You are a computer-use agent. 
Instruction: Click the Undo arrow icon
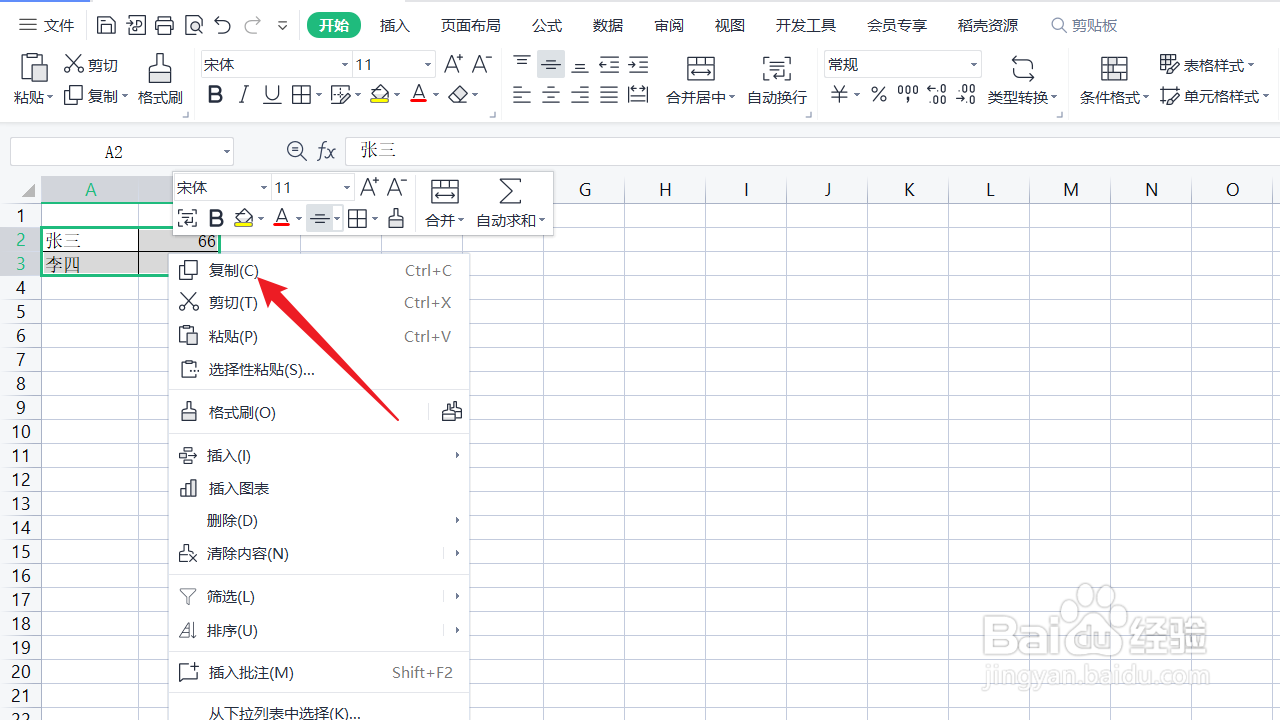pyautogui.click(x=223, y=25)
